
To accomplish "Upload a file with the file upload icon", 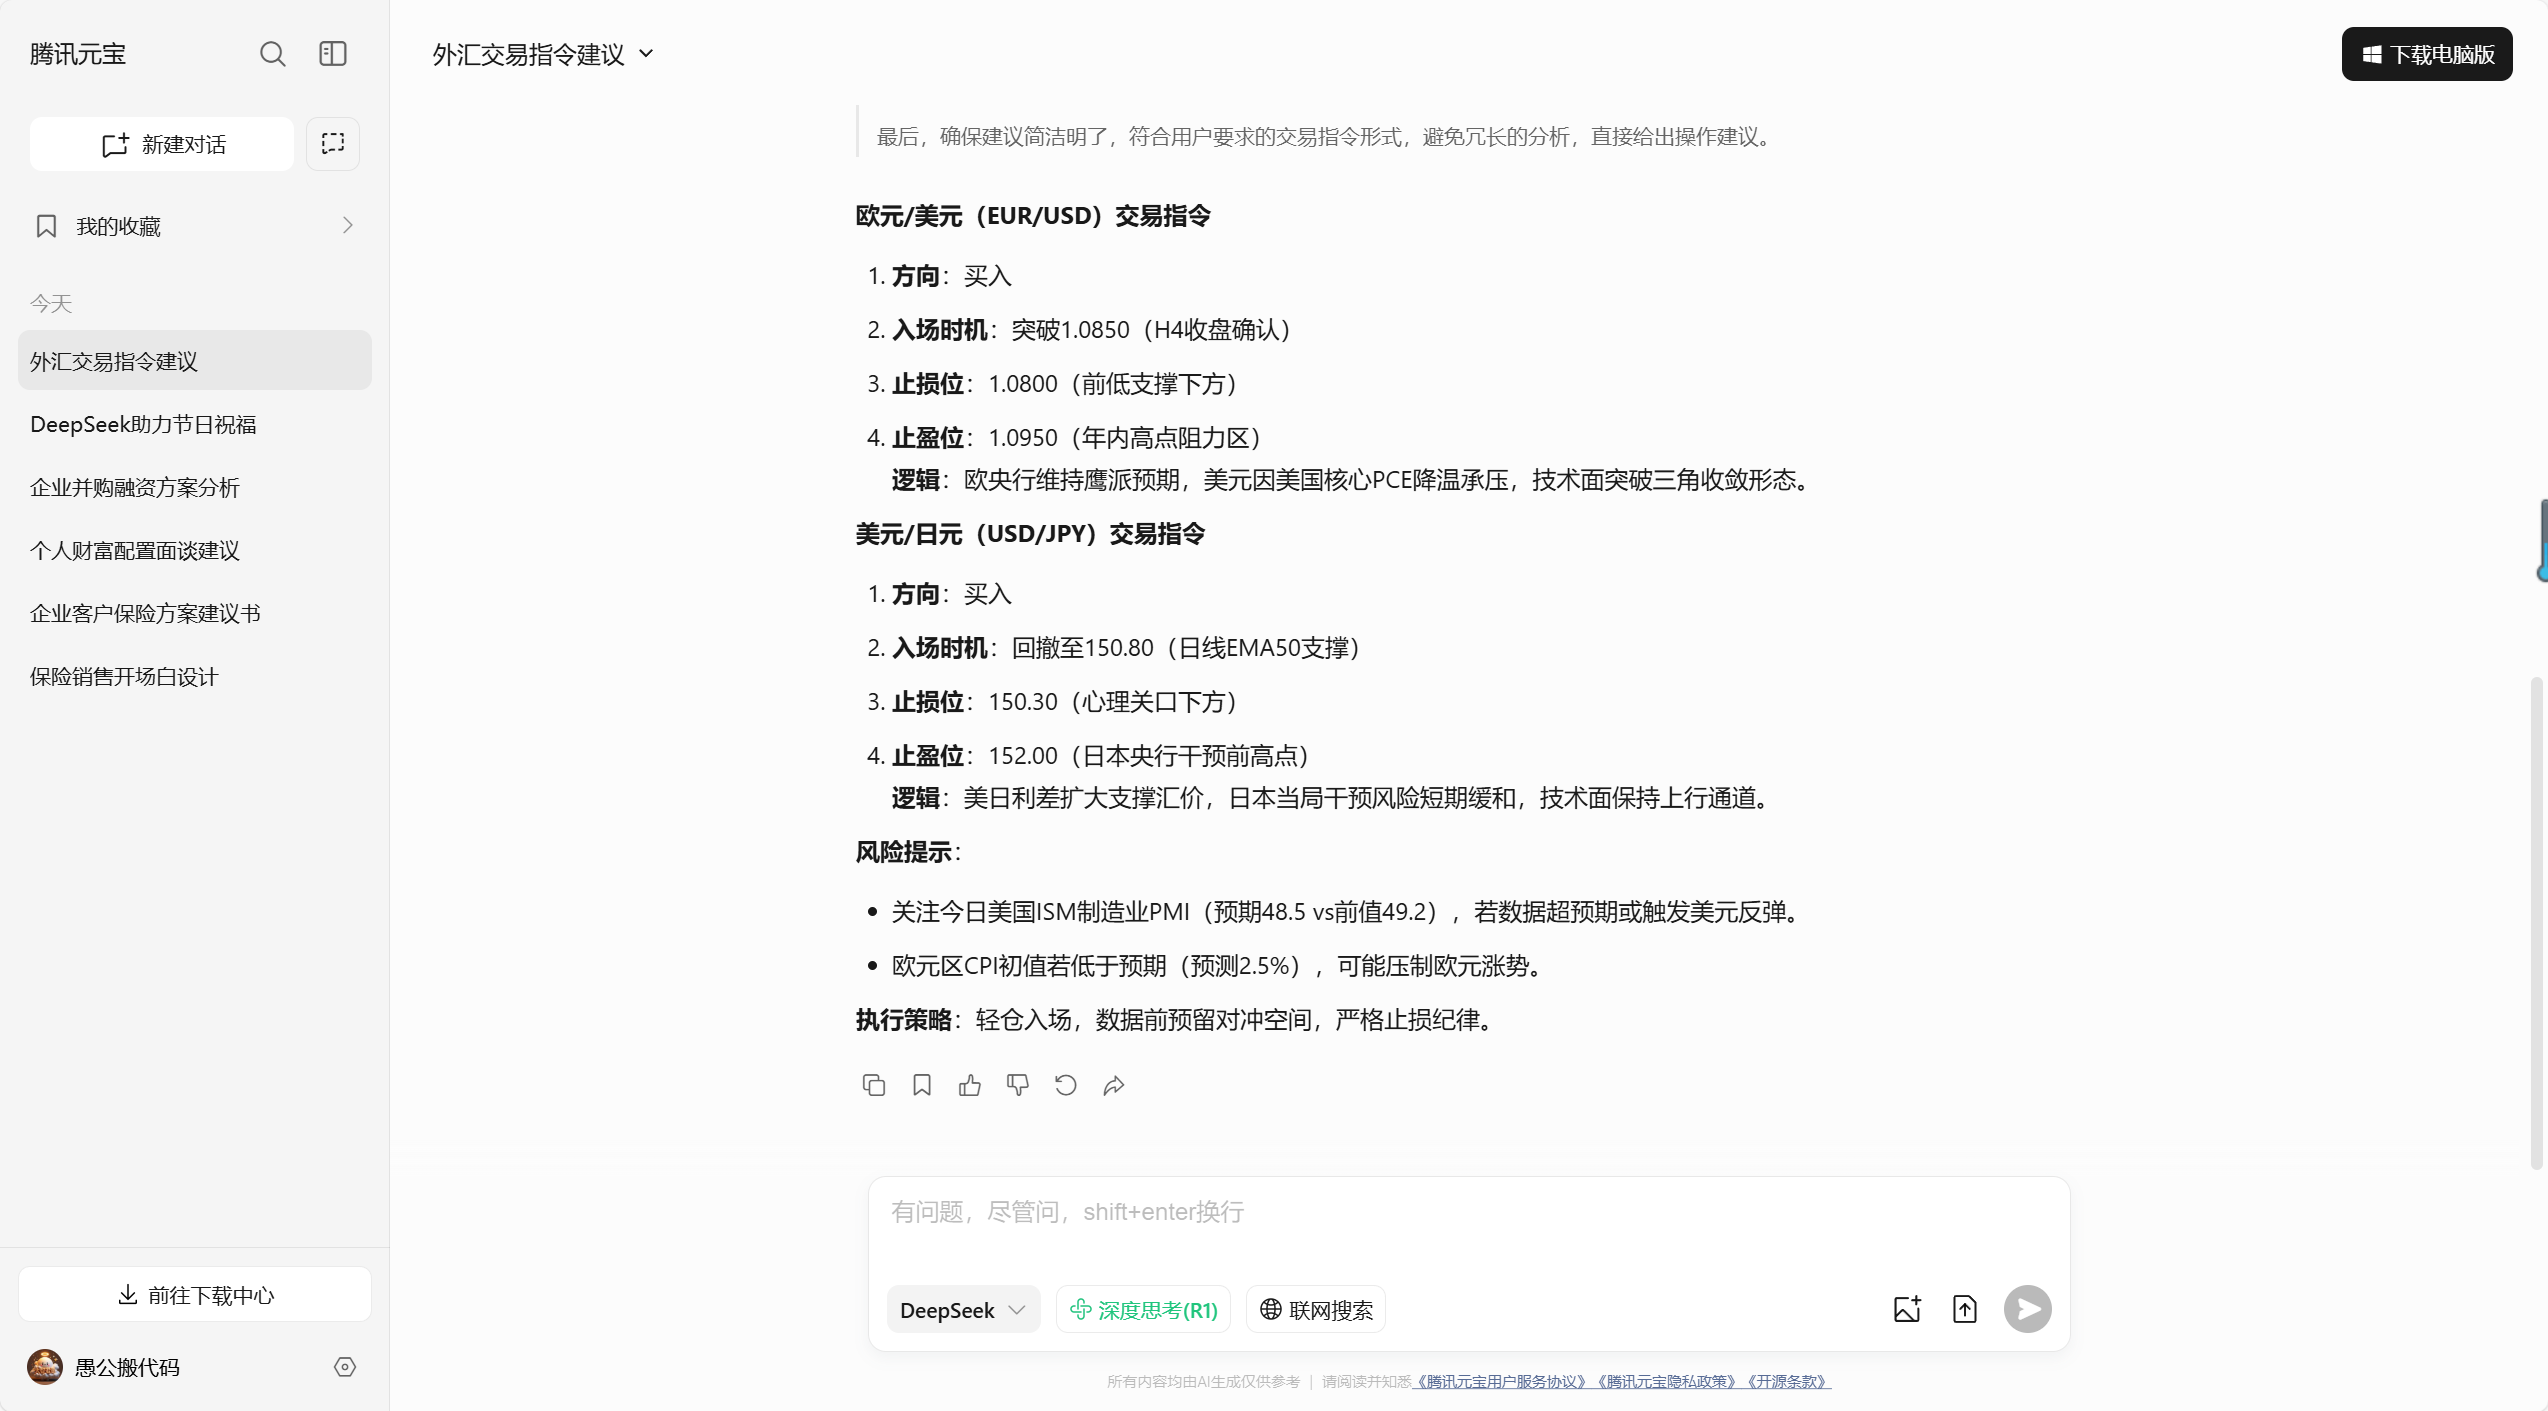I will coord(1964,1309).
